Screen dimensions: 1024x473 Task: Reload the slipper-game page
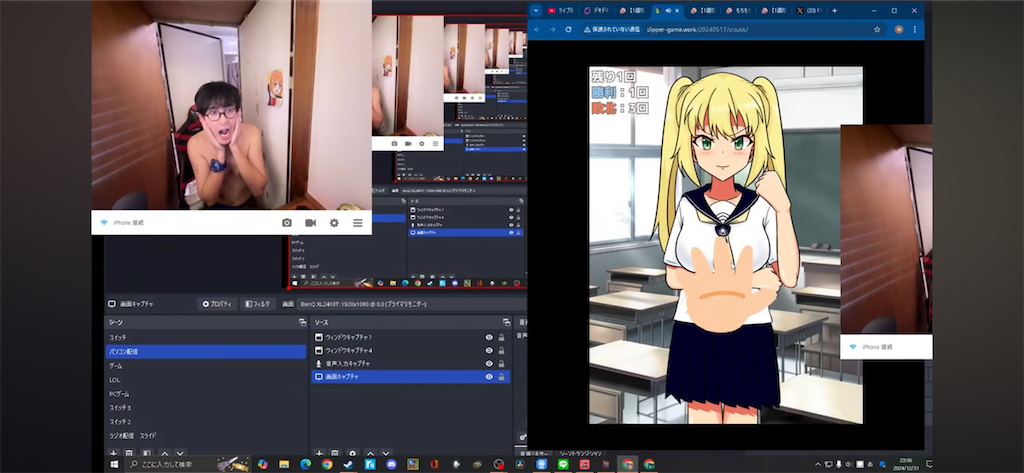569,29
